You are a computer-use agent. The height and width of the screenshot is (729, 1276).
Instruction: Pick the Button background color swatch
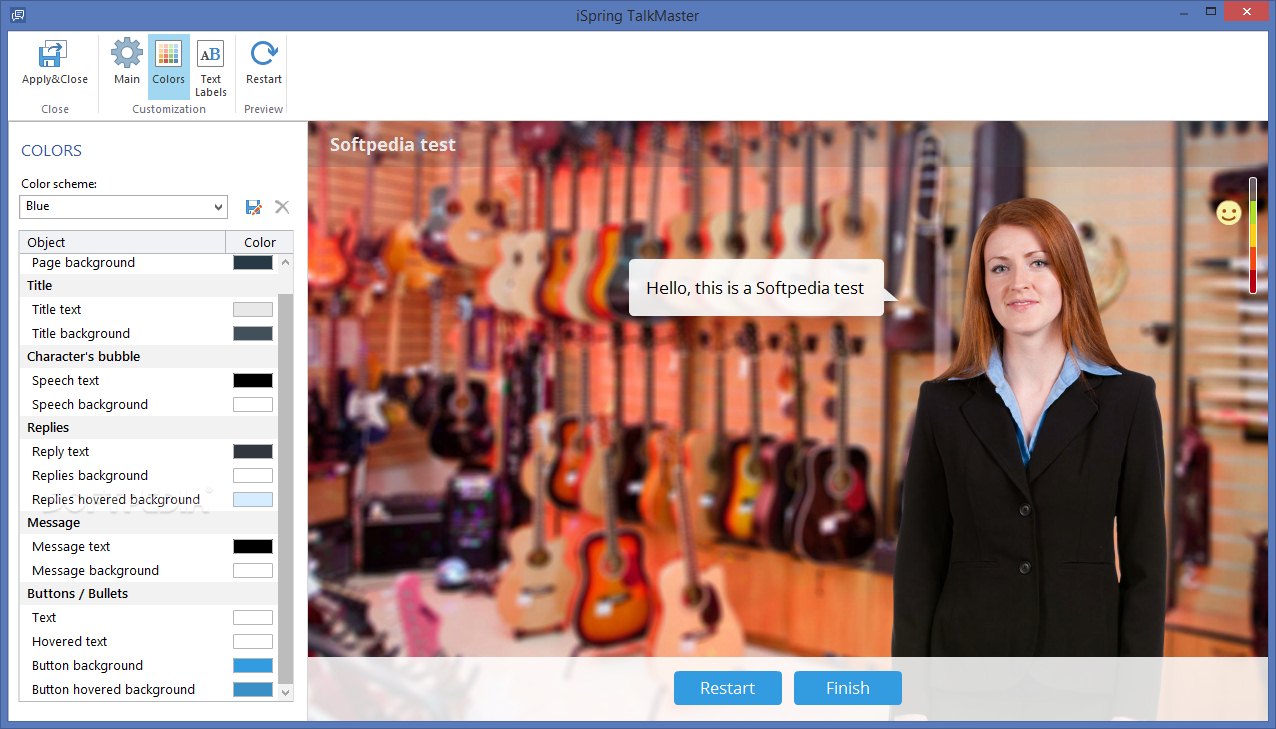[x=253, y=666]
